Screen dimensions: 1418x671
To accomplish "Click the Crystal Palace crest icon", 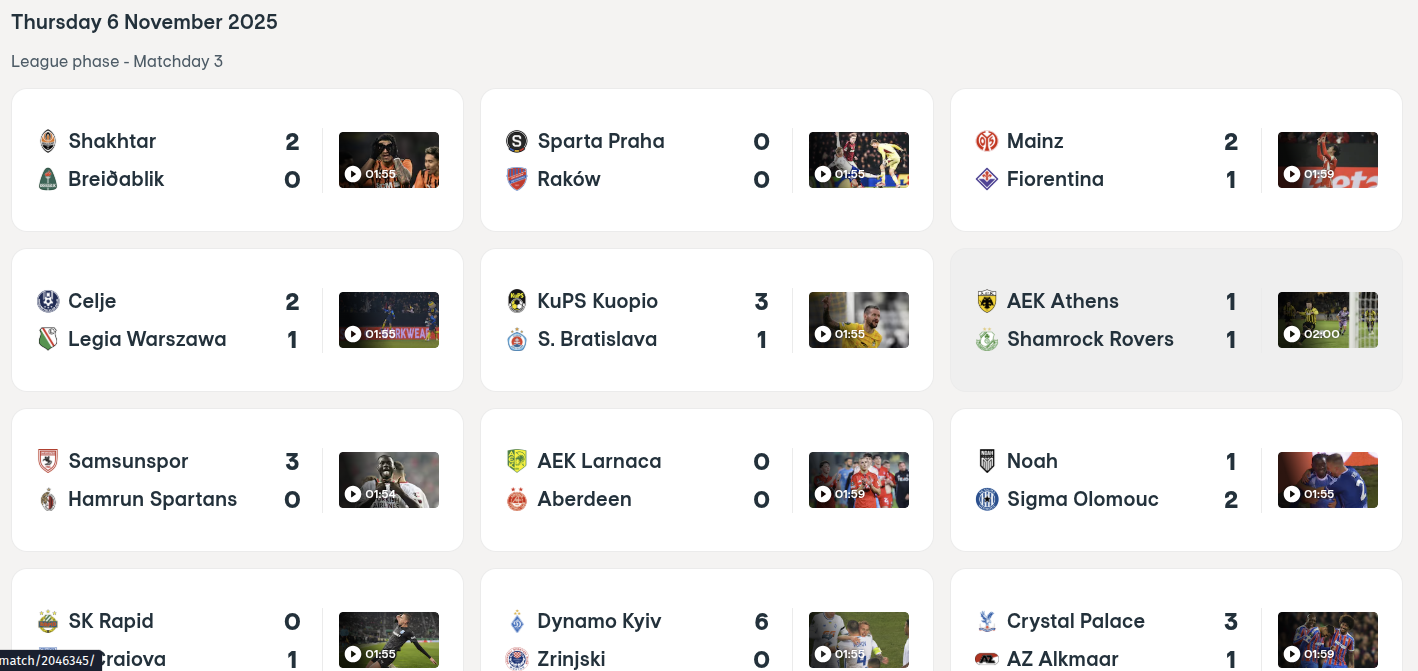I will [986, 621].
